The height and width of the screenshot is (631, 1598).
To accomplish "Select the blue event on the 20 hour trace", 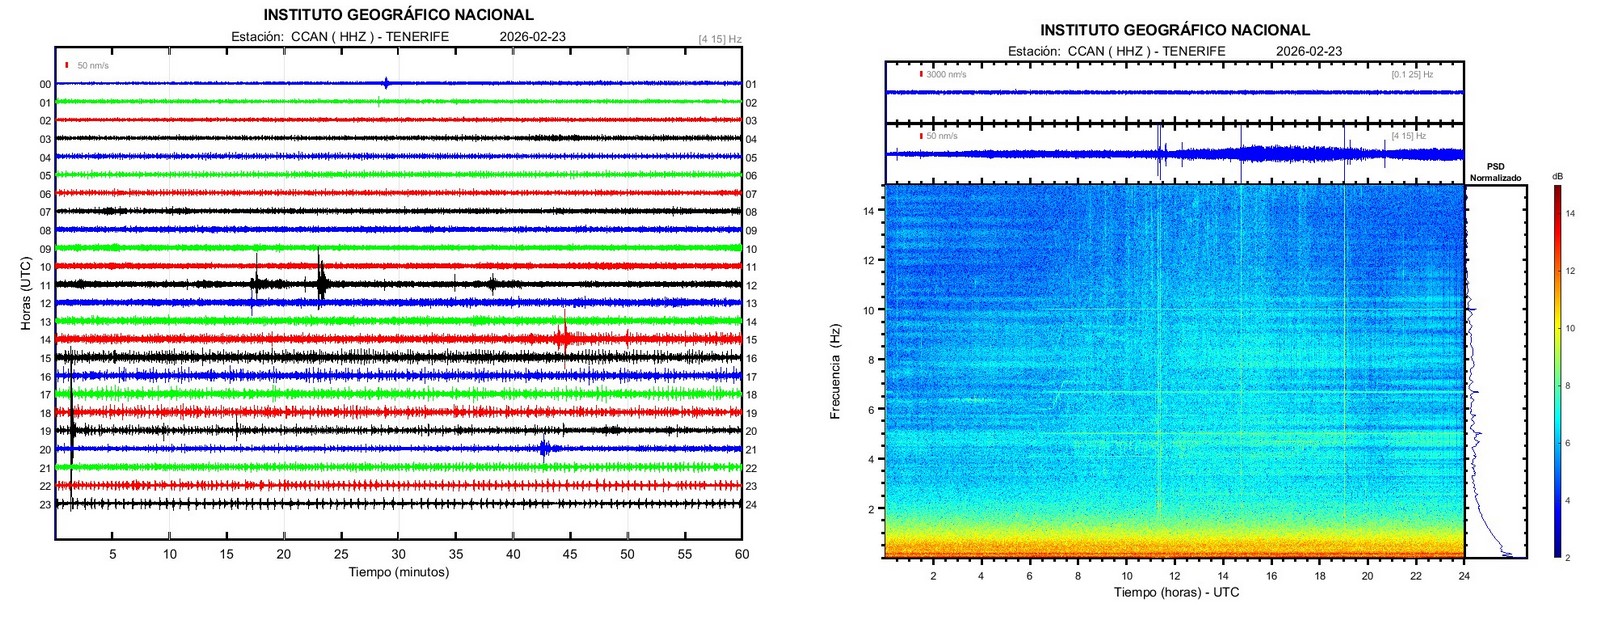I will point(544,448).
